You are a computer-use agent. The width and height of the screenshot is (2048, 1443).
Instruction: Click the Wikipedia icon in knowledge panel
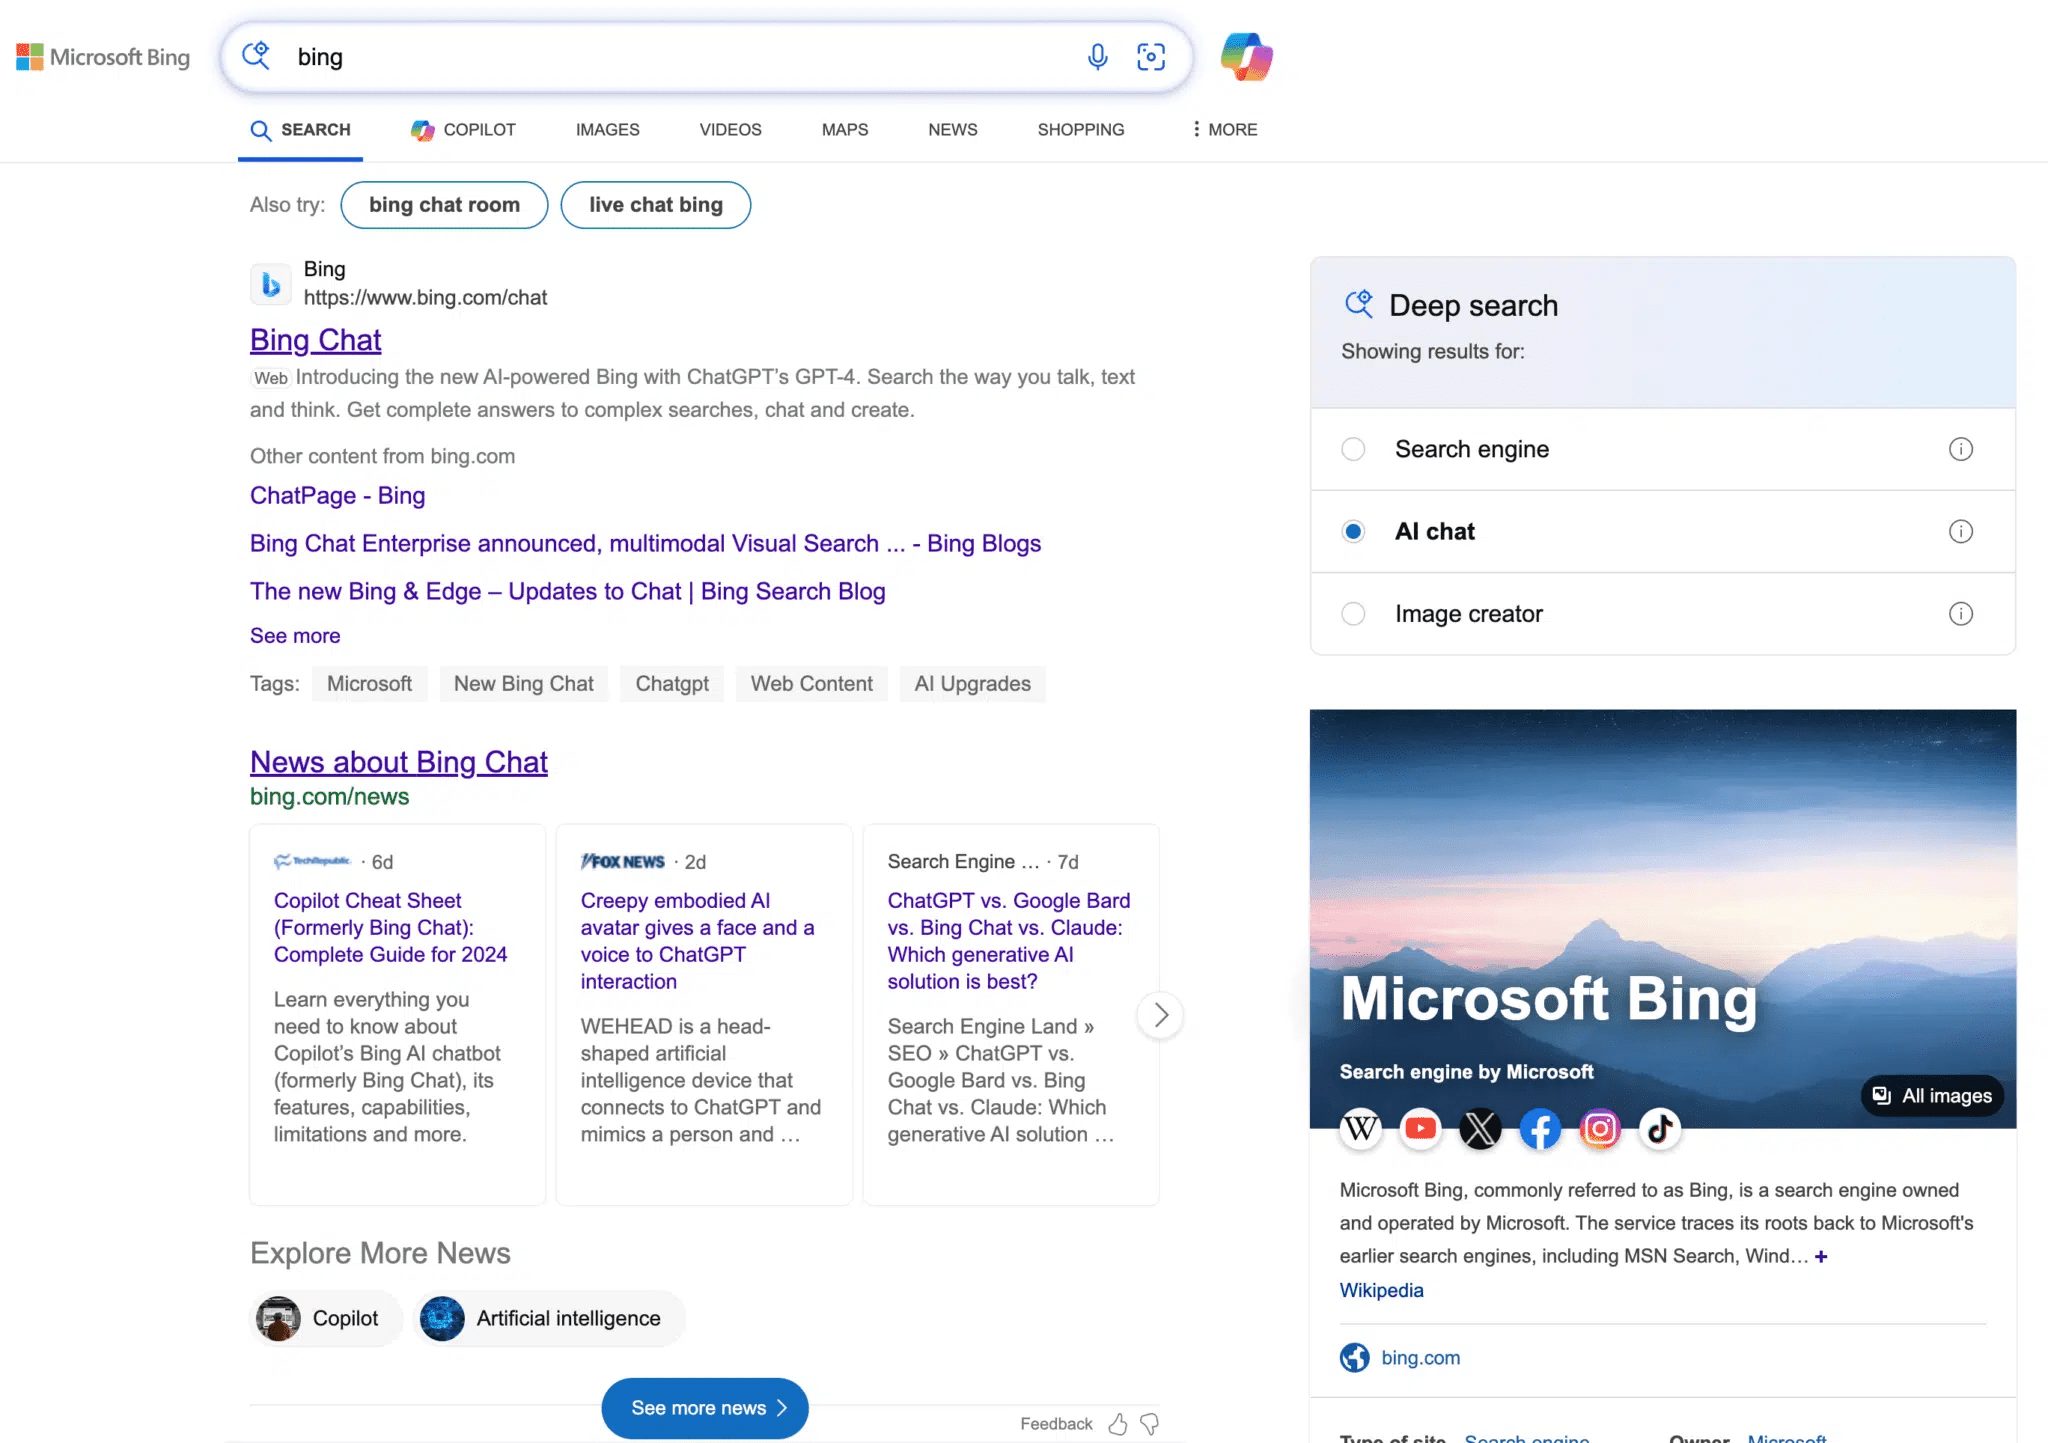click(x=1361, y=1128)
